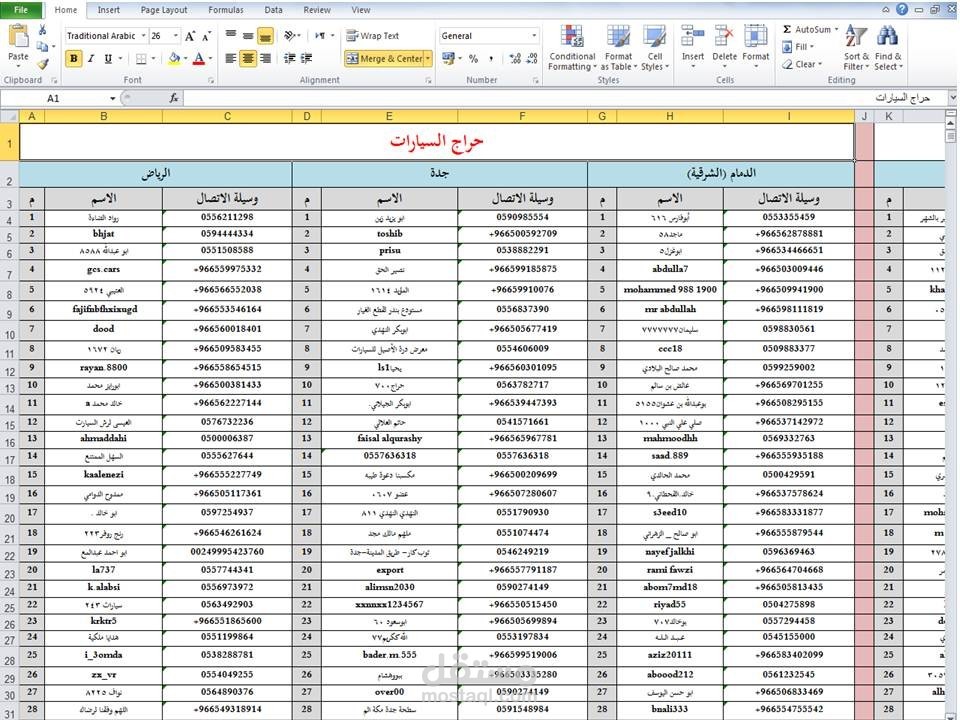The image size is (960, 720).
Task: Toggle bottom vertical alignment
Action: pos(265,36)
